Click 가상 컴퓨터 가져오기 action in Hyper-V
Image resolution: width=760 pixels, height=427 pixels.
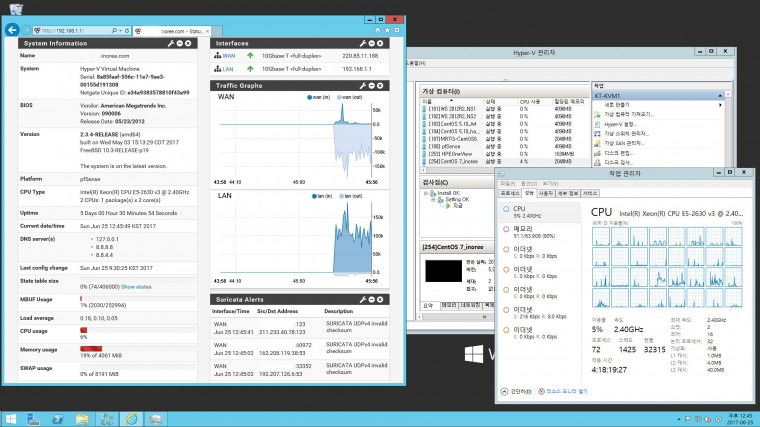coord(628,114)
